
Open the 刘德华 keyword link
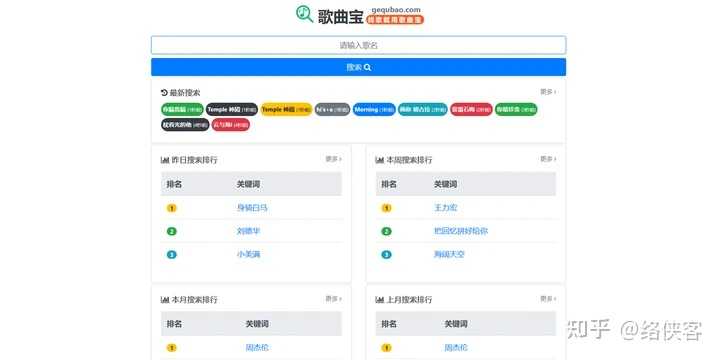point(248,231)
